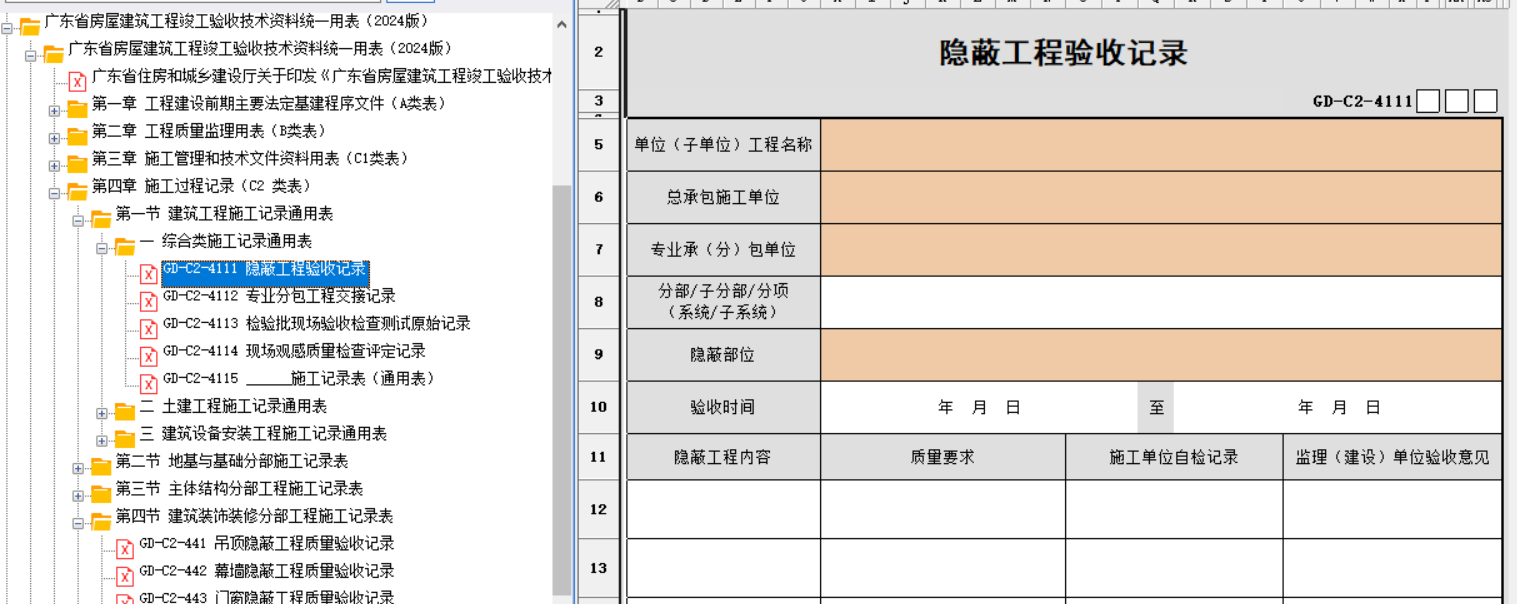Click the tree panel vertical scrollbar
The image size is (1517, 604).
pyautogui.click(x=562, y=390)
